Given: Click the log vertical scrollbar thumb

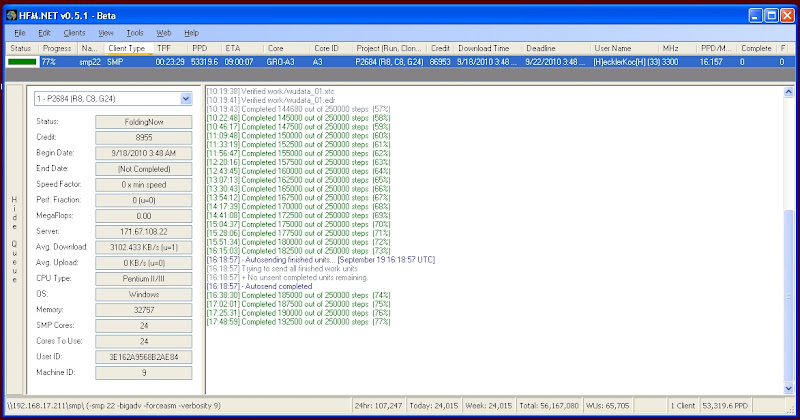Looking at the screenshot, I should pyautogui.click(x=788, y=296).
